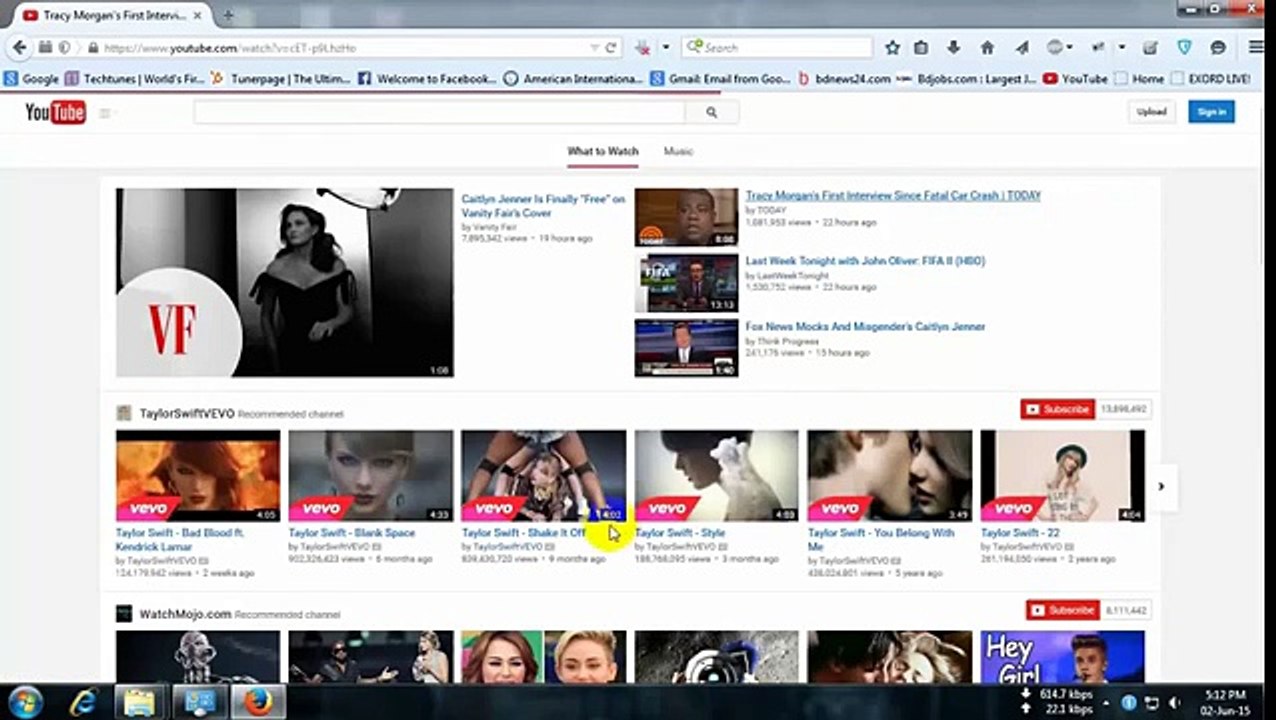
Task: Show bookmarks list icon beside the star
Action: coord(921,47)
